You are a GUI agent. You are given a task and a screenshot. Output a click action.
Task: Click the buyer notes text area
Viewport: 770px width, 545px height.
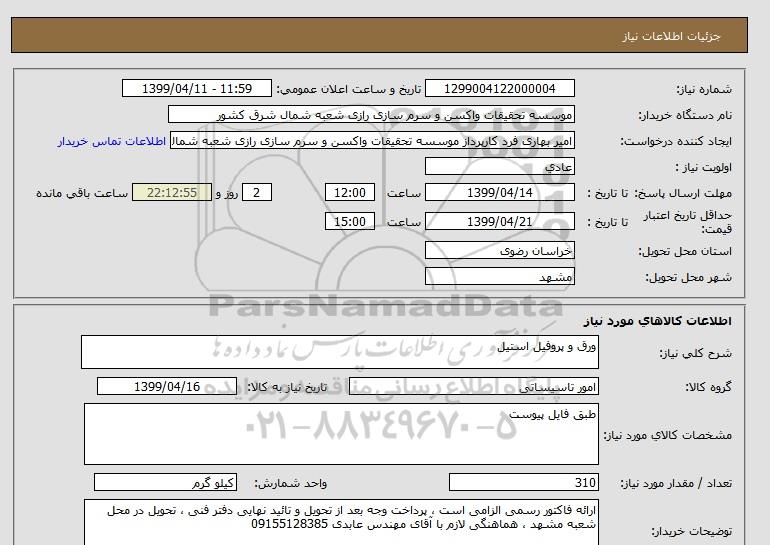341,522
